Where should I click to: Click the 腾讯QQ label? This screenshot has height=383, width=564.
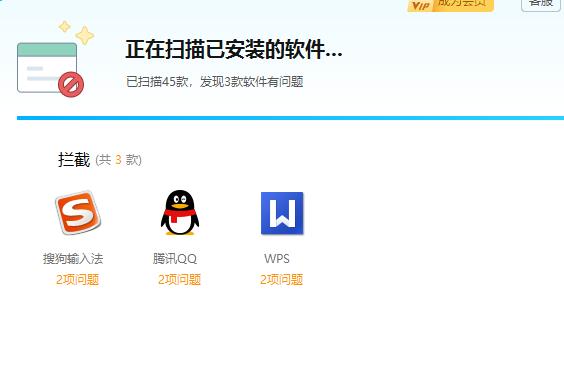tap(175, 259)
